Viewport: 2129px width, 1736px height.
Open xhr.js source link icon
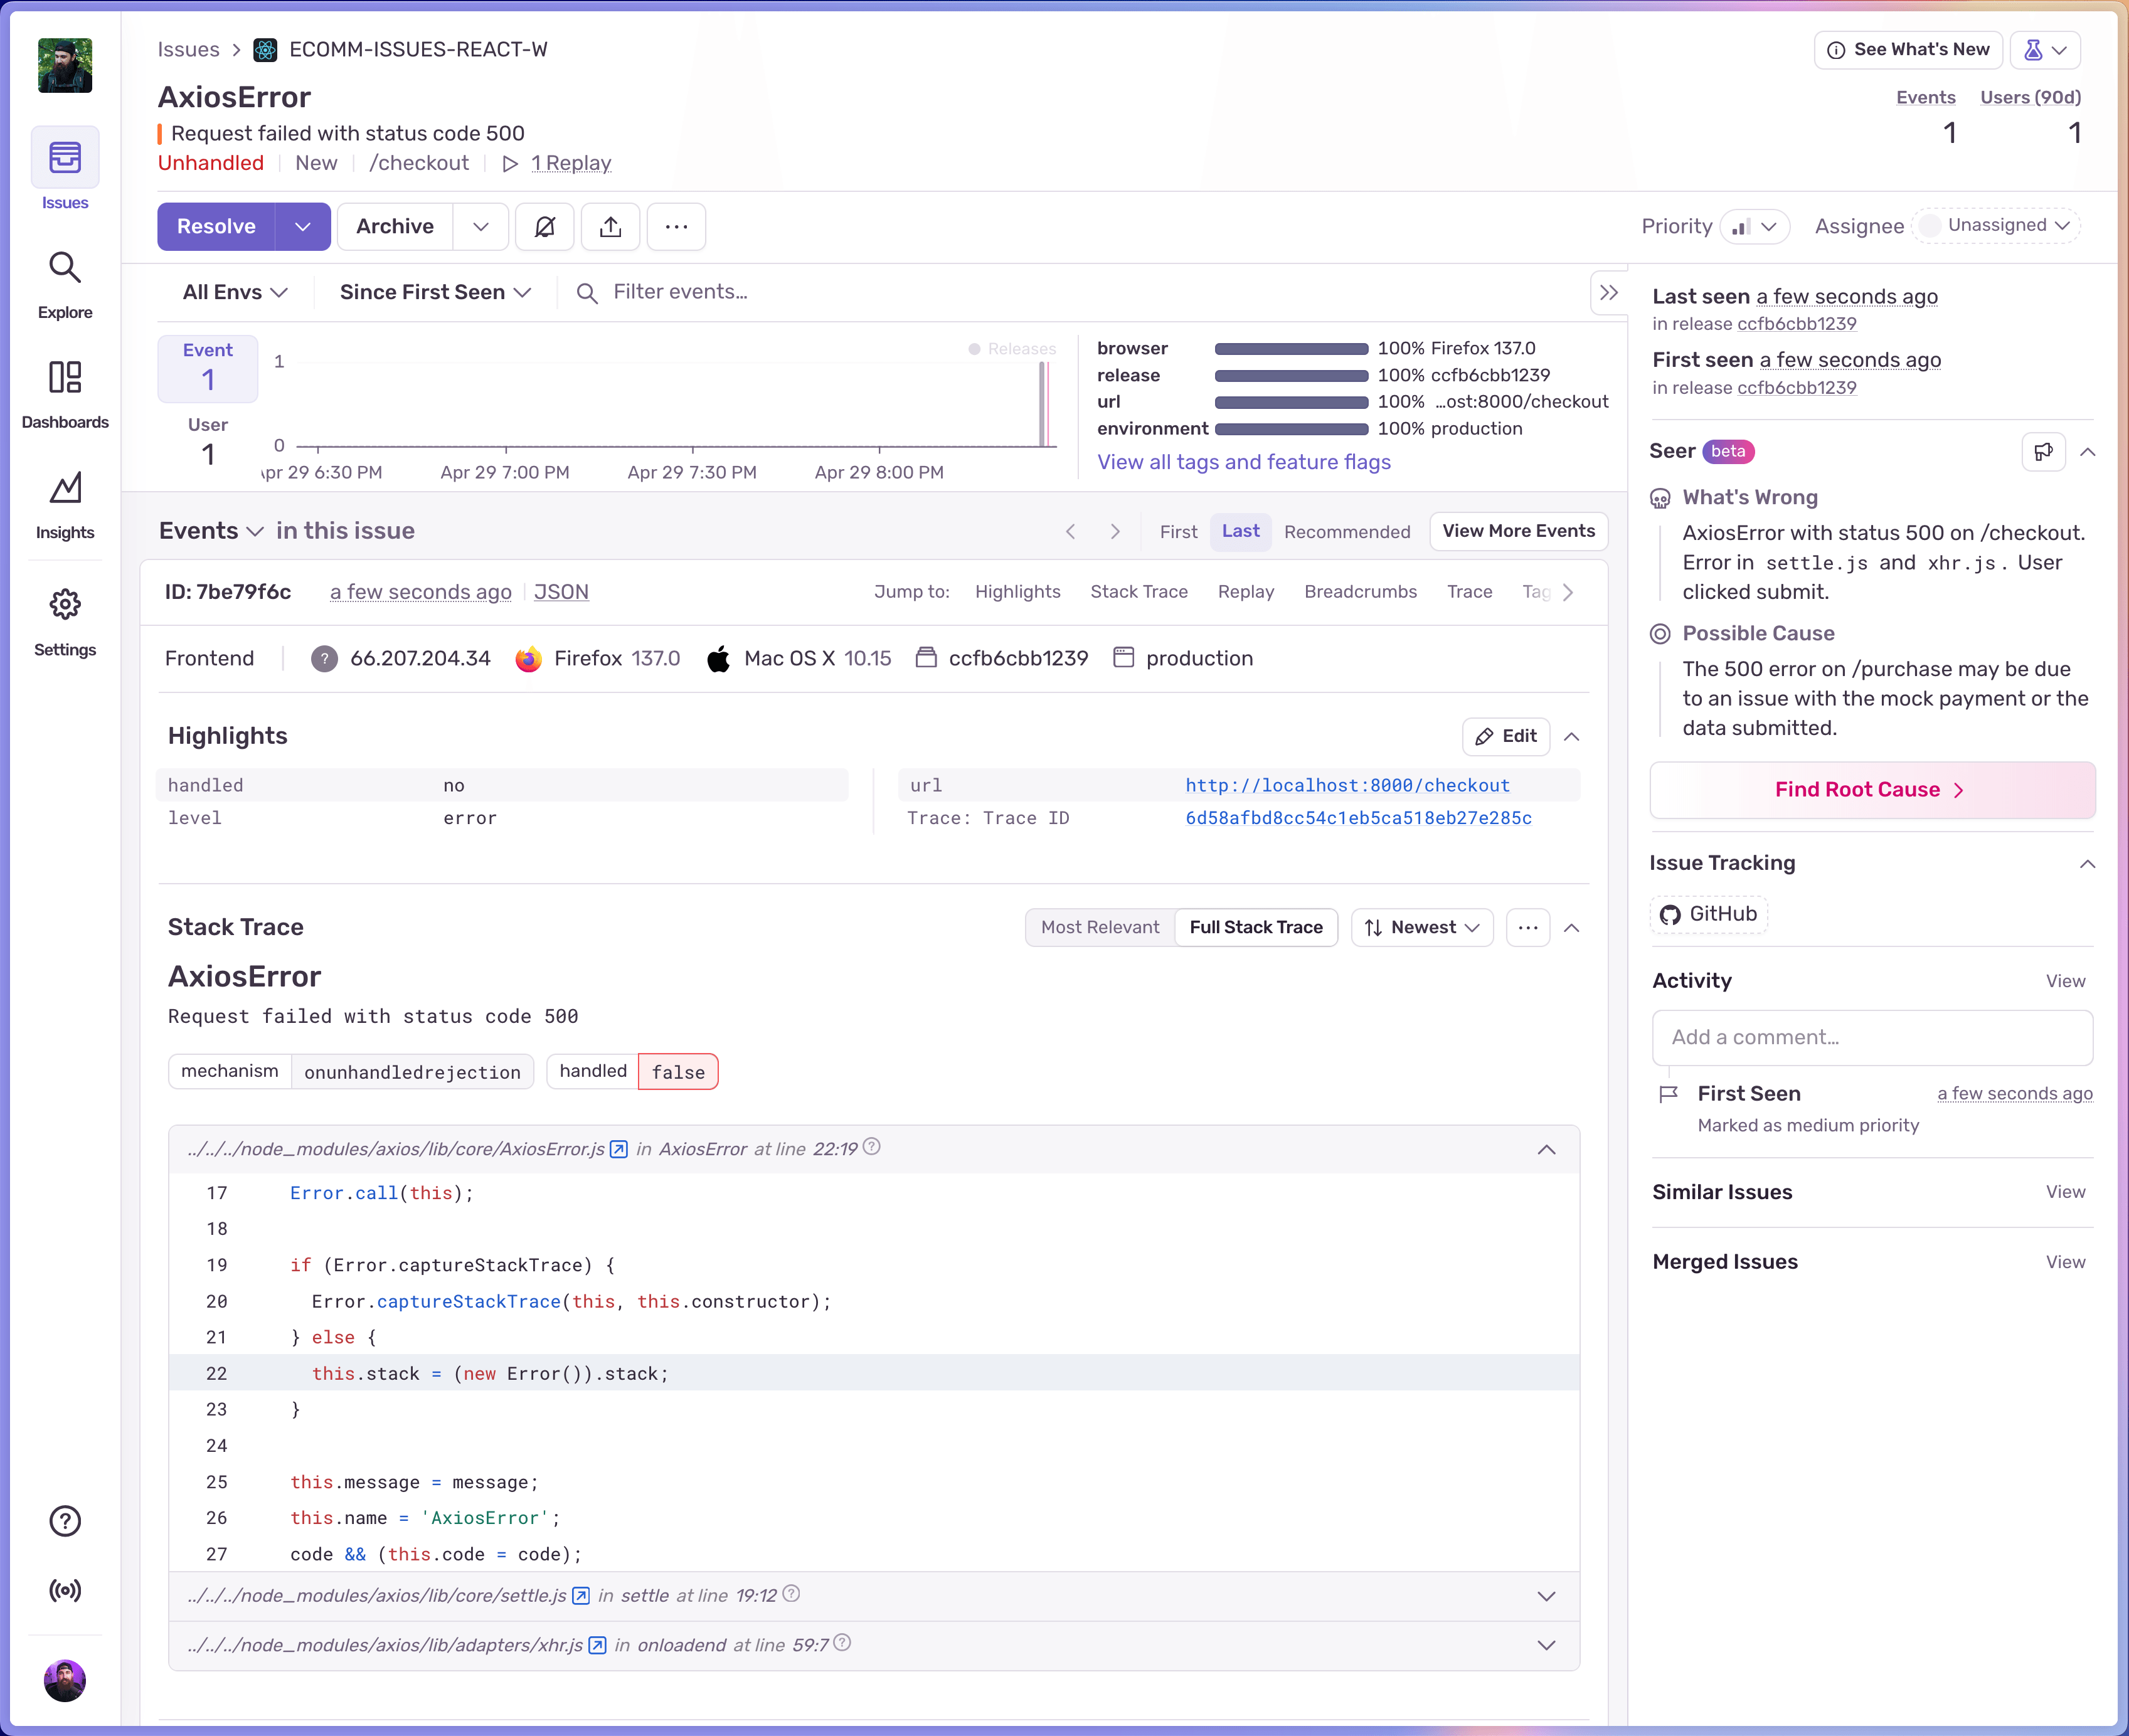point(597,1646)
